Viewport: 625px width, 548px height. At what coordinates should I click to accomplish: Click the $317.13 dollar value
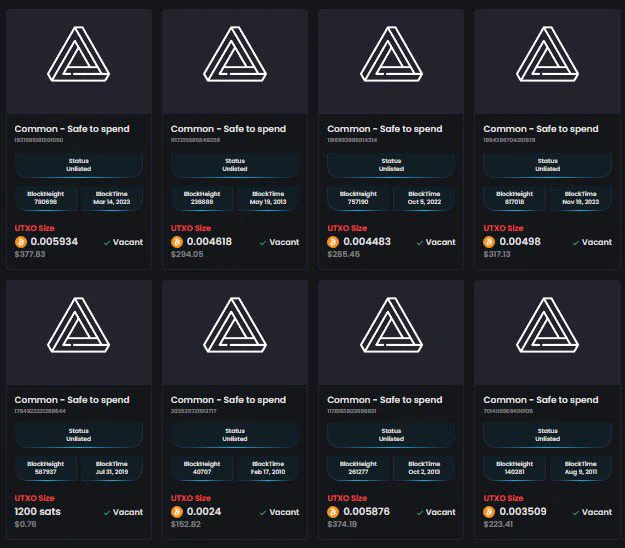pos(497,254)
